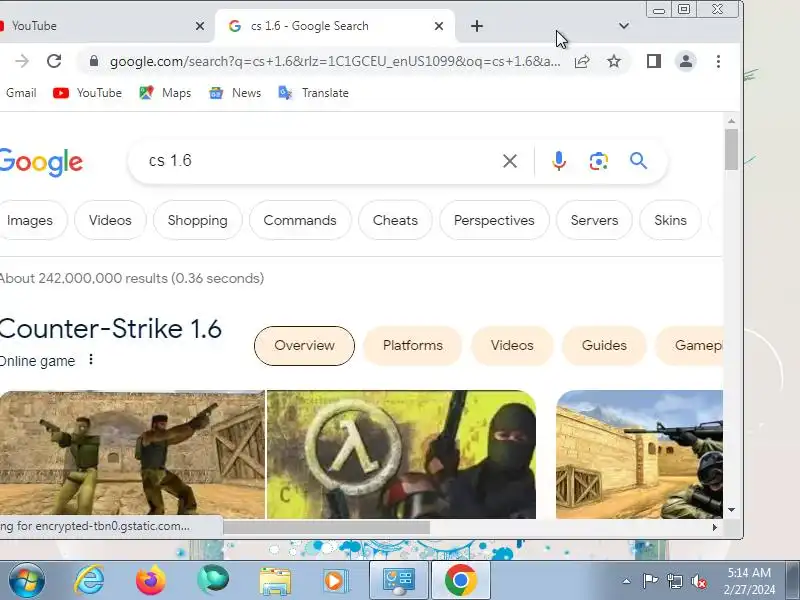This screenshot has height=600, width=800.
Task: Select the Cheats filter chip
Action: point(395,220)
